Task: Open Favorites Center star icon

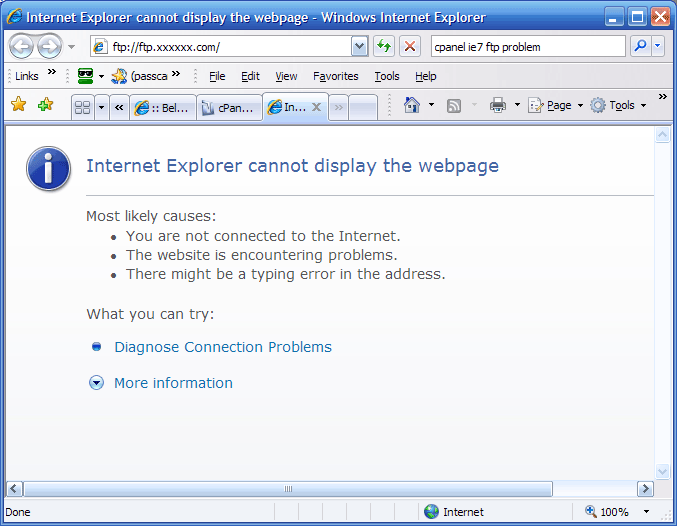Action: click(19, 104)
